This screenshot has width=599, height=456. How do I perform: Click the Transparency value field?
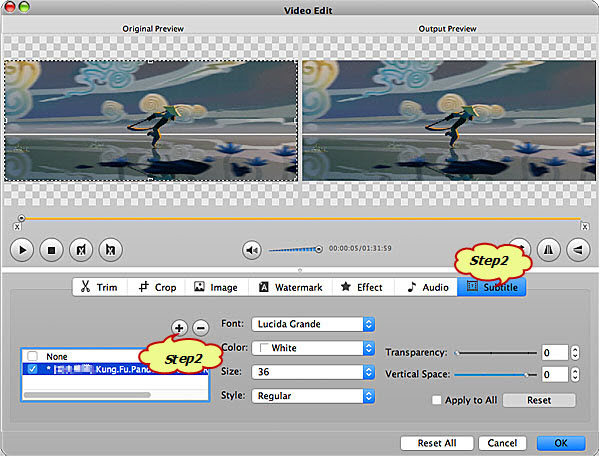tap(555, 353)
